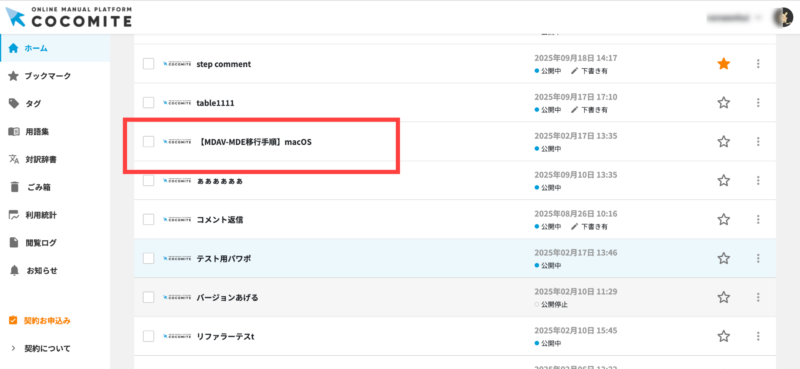800x369 pixels.
Task: Select the ホーム menu item
Action: pos(55,48)
